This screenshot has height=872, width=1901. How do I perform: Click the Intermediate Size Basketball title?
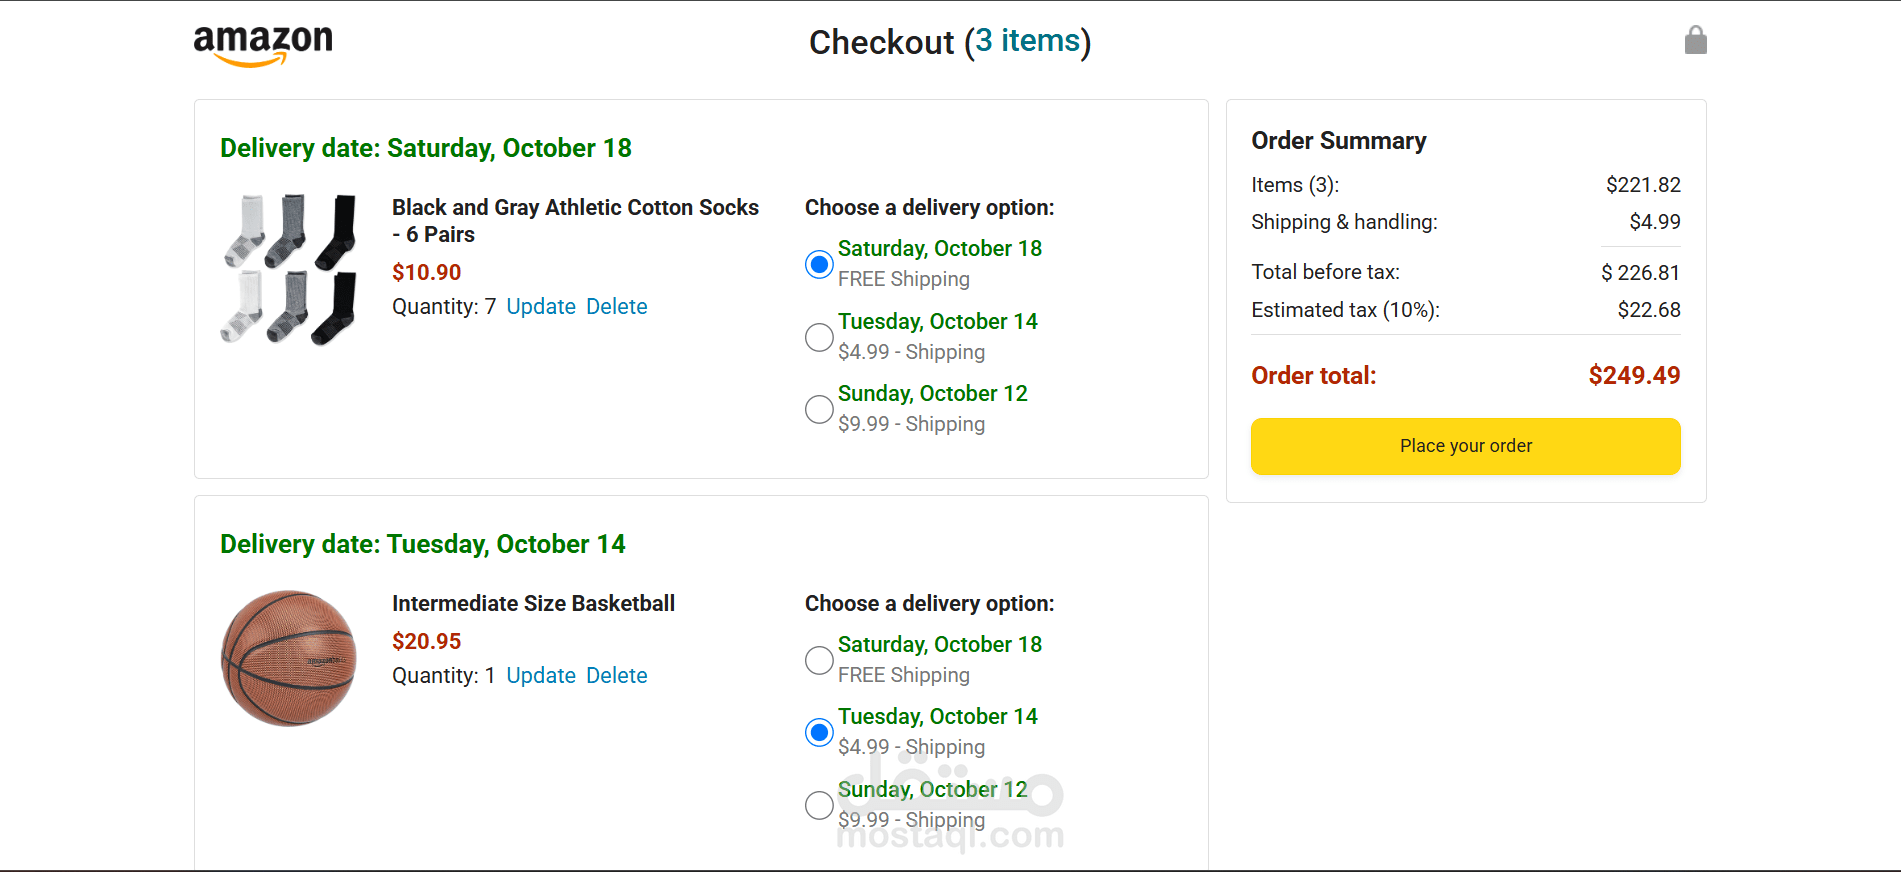533,604
